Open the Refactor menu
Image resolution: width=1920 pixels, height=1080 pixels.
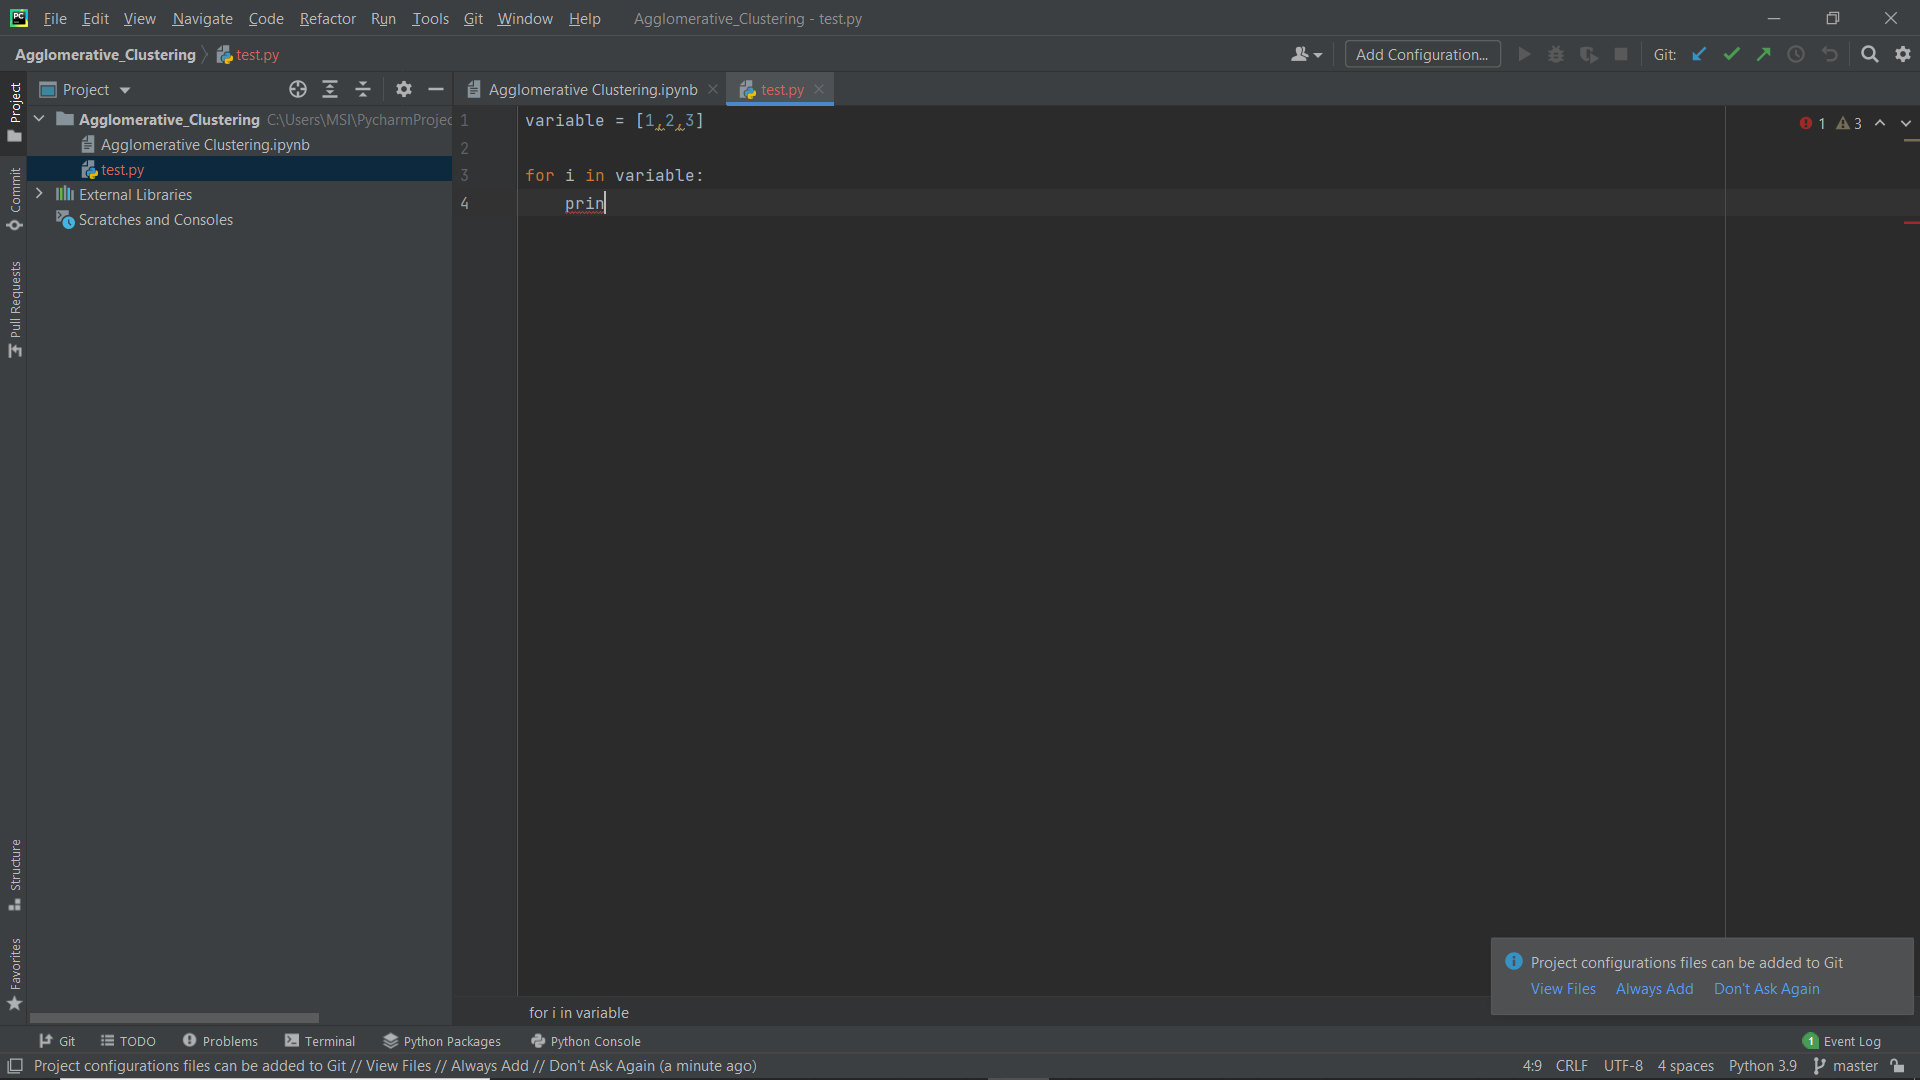tap(327, 19)
